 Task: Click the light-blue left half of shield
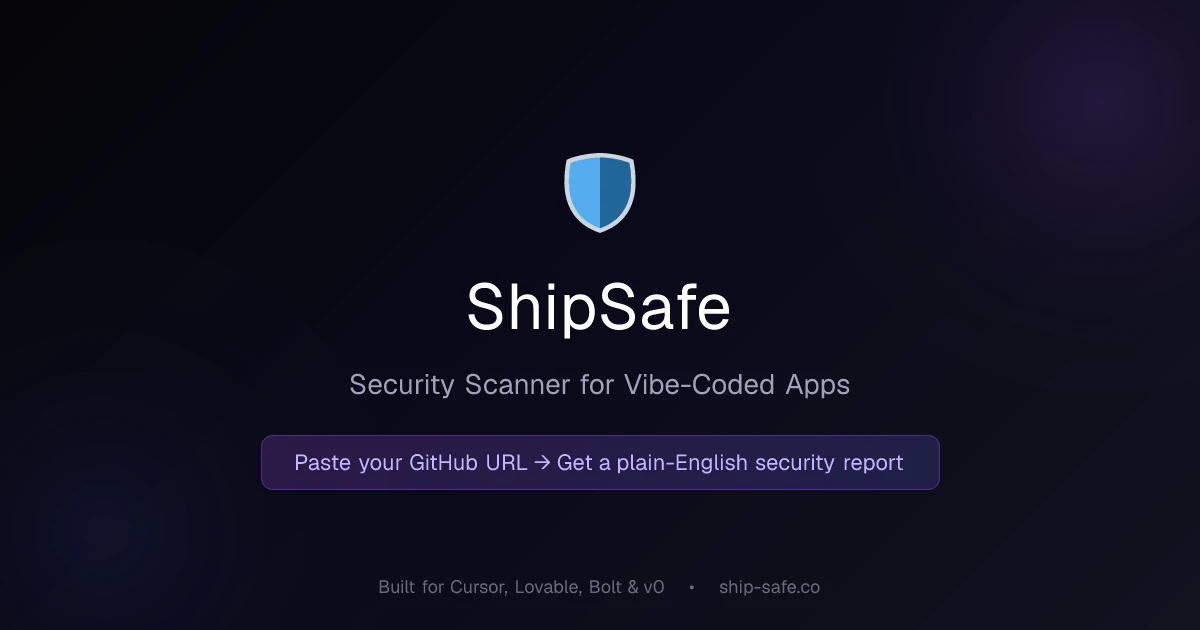[584, 190]
